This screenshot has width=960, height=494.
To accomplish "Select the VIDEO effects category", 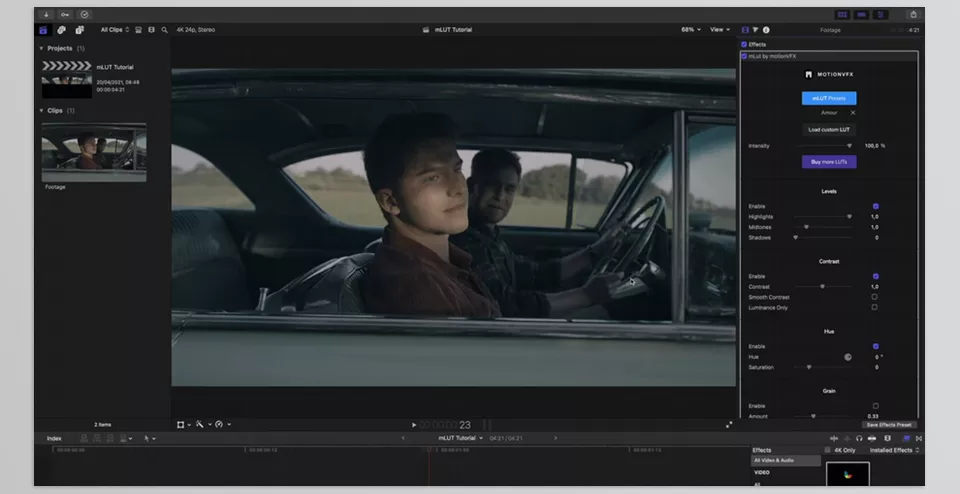I will [762, 473].
